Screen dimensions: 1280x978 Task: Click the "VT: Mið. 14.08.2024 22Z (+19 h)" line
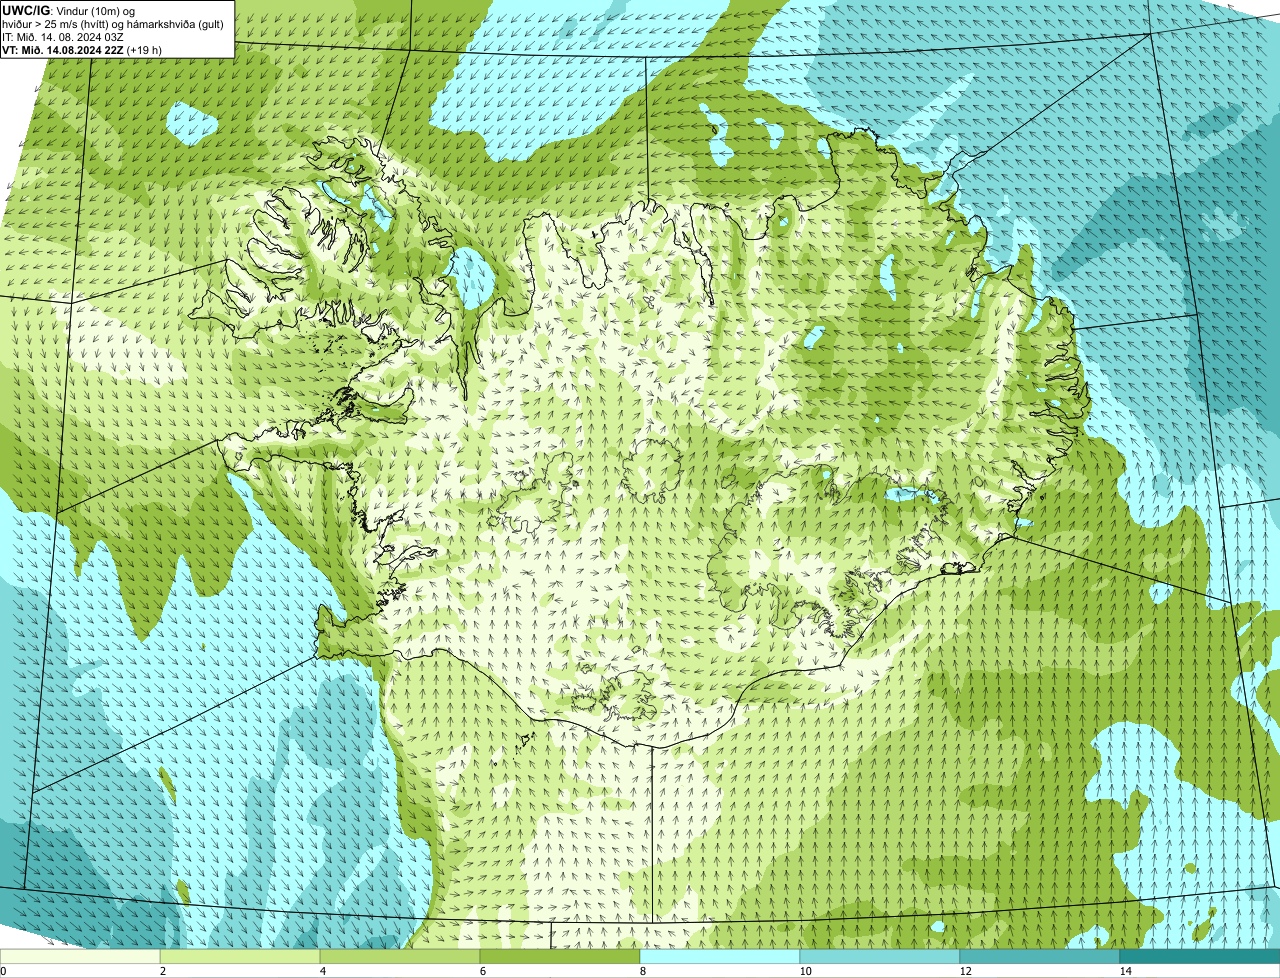pyautogui.click(x=82, y=49)
